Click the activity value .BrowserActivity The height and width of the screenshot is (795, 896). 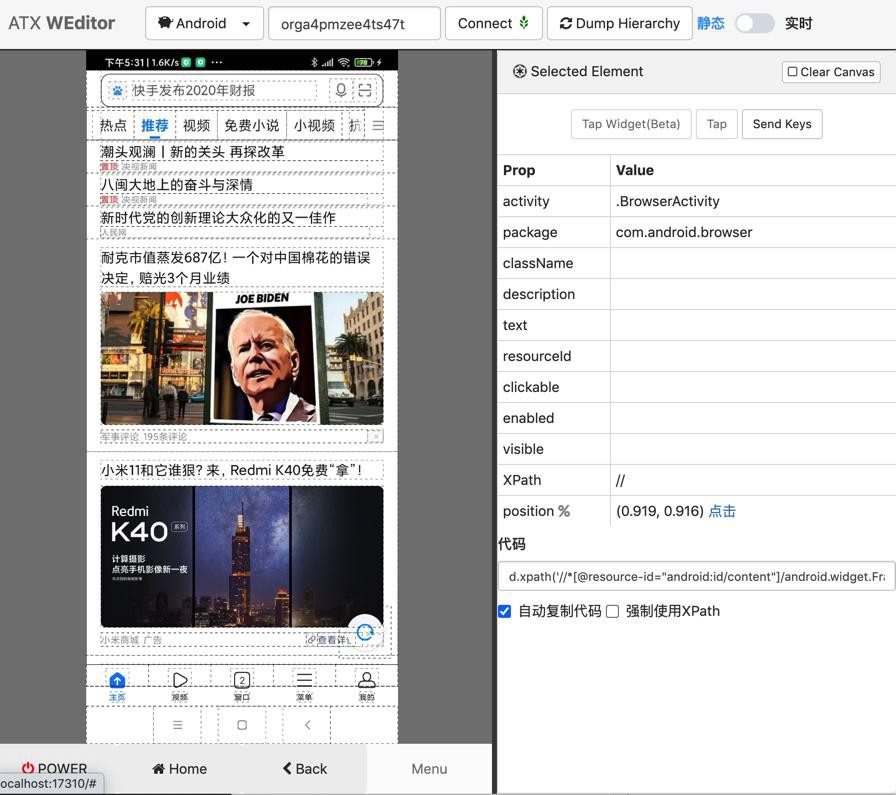pyautogui.click(x=667, y=201)
